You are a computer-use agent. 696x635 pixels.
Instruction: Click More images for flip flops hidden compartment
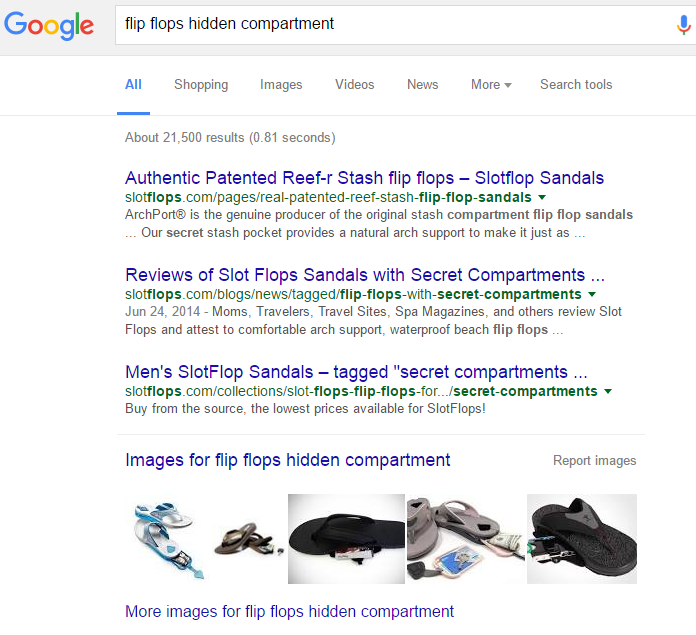click(289, 611)
